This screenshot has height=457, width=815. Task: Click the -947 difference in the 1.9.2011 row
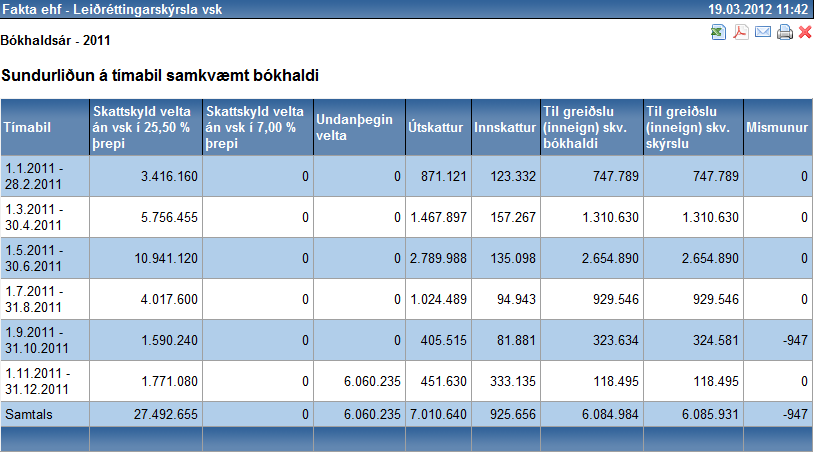793,340
